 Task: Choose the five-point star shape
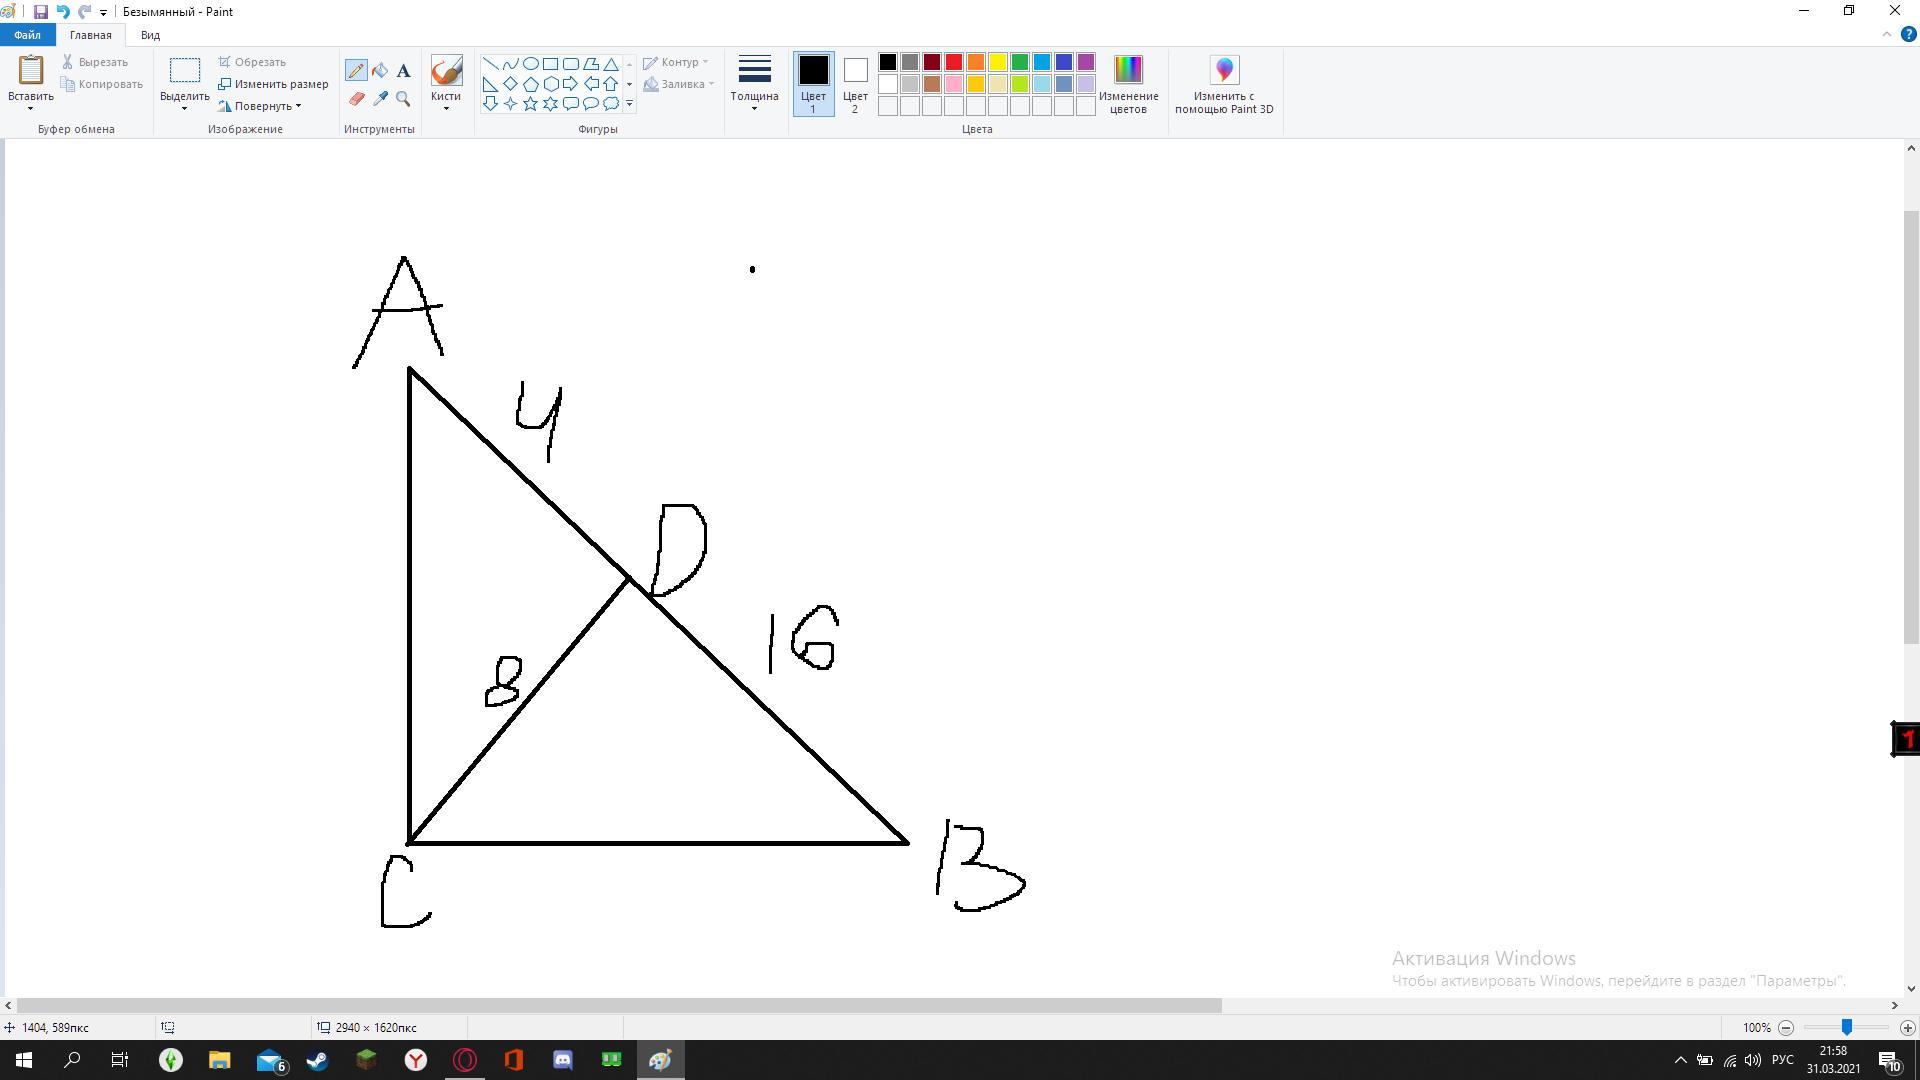pos(530,103)
